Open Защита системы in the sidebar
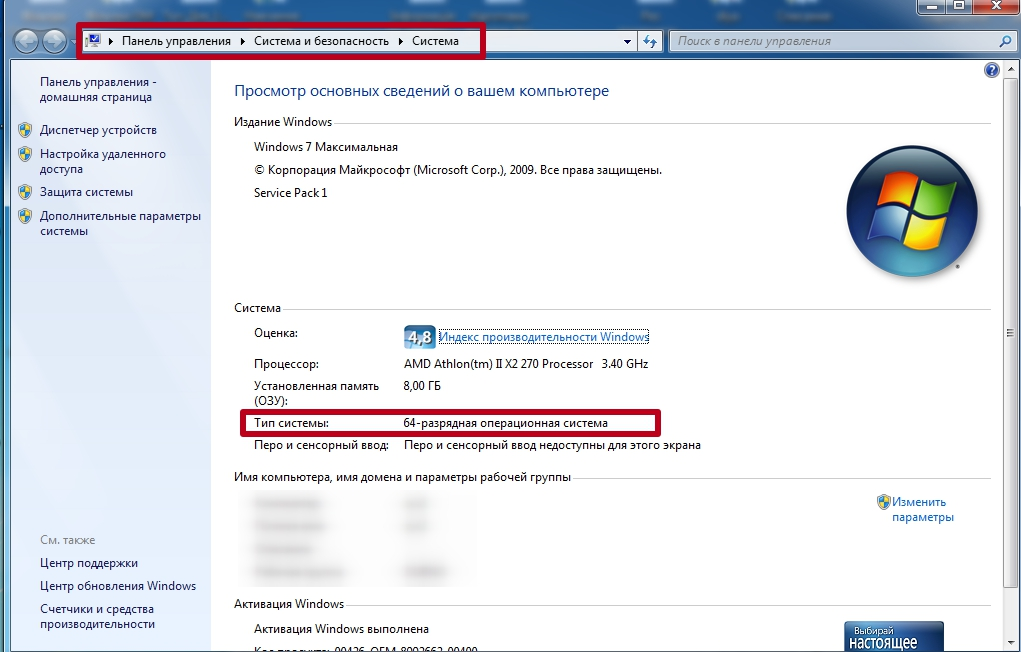 (x=86, y=192)
